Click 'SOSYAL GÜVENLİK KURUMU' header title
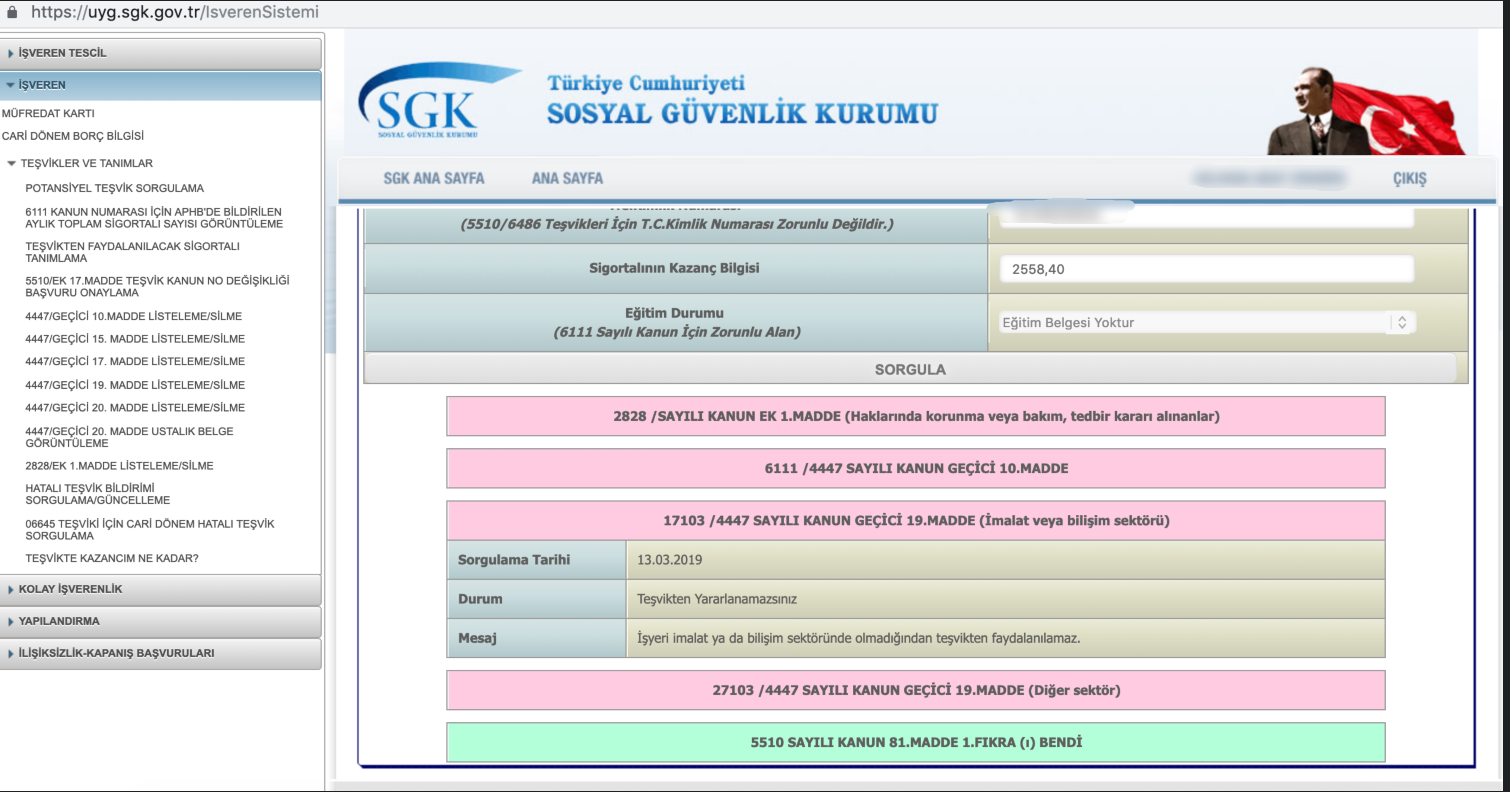1510x792 pixels. click(x=742, y=113)
